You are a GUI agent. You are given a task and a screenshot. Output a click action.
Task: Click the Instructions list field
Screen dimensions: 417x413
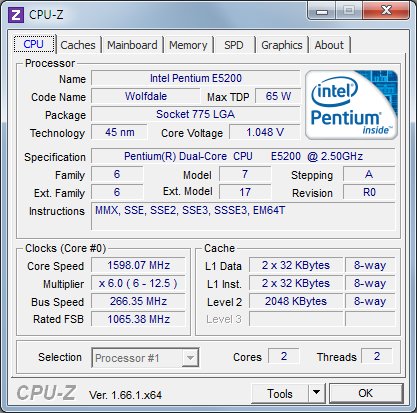[243, 216]
